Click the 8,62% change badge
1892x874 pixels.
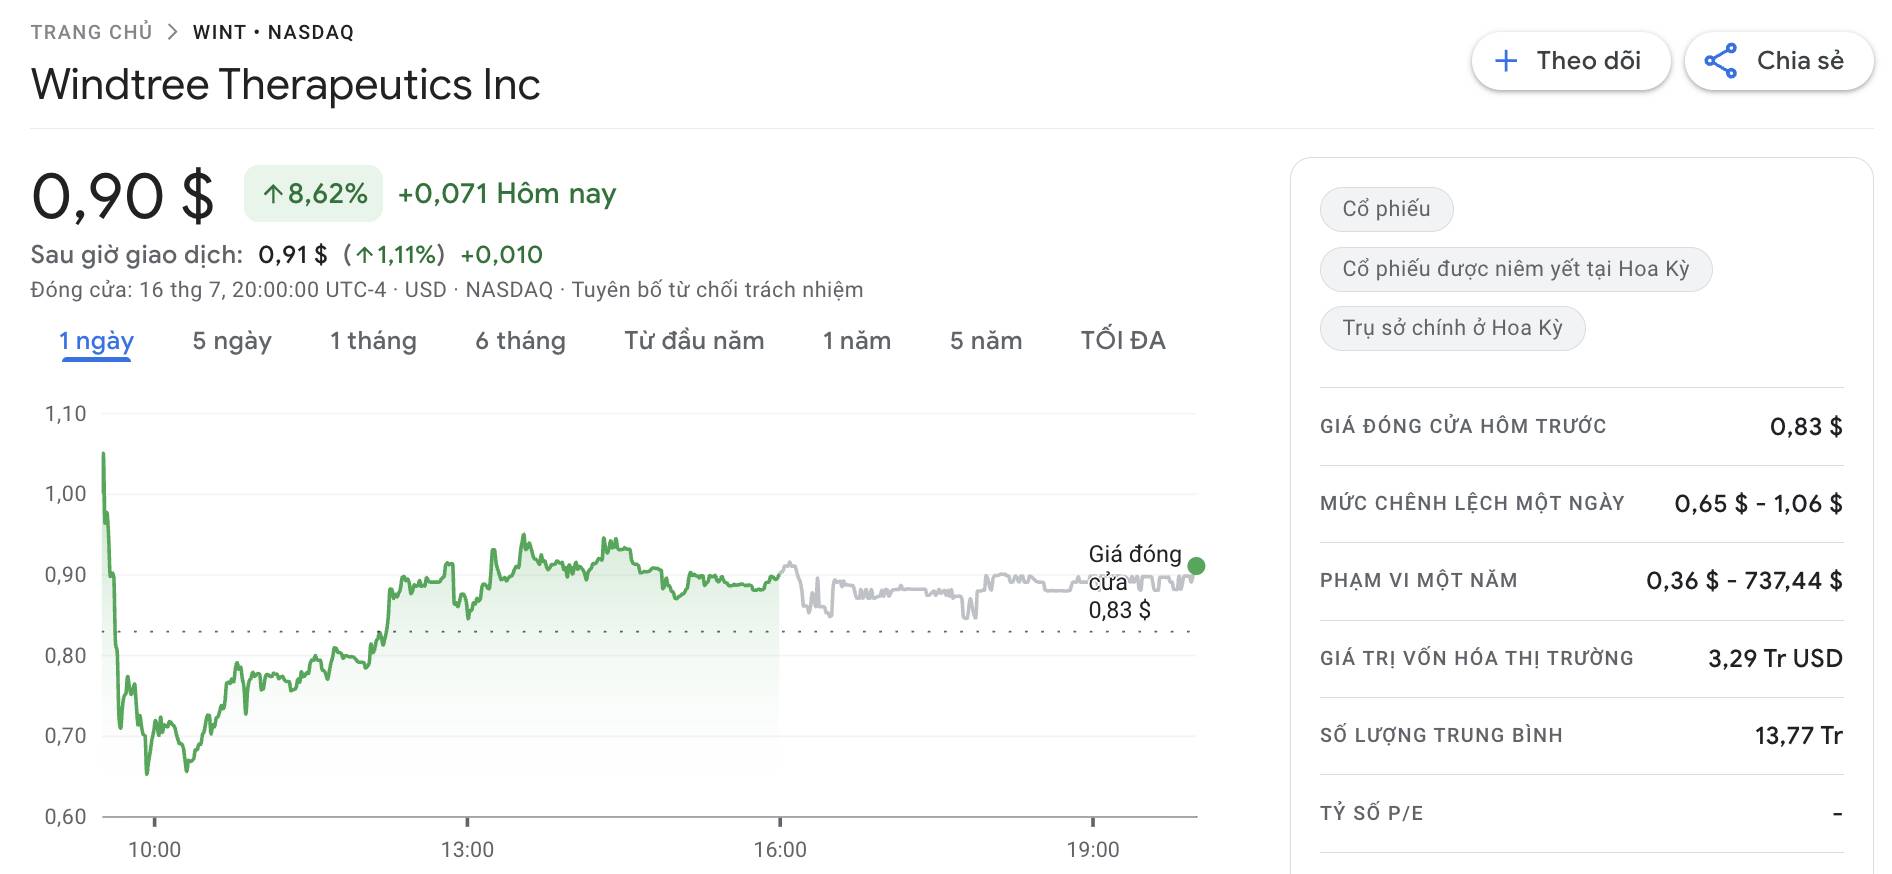(313, 194)
